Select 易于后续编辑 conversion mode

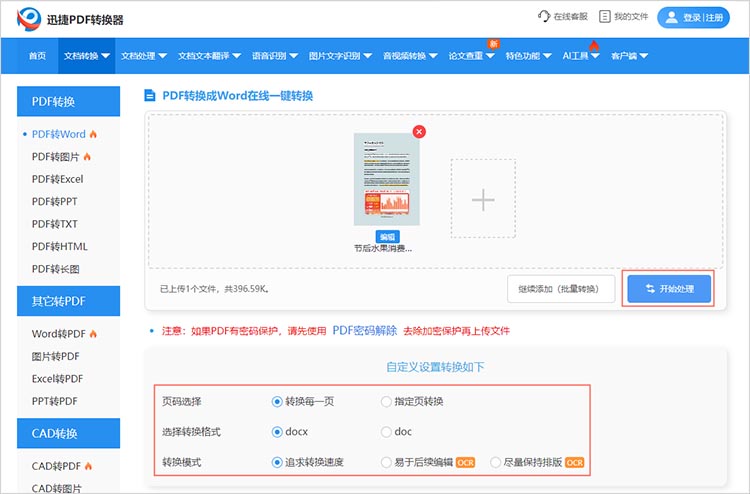386,462
